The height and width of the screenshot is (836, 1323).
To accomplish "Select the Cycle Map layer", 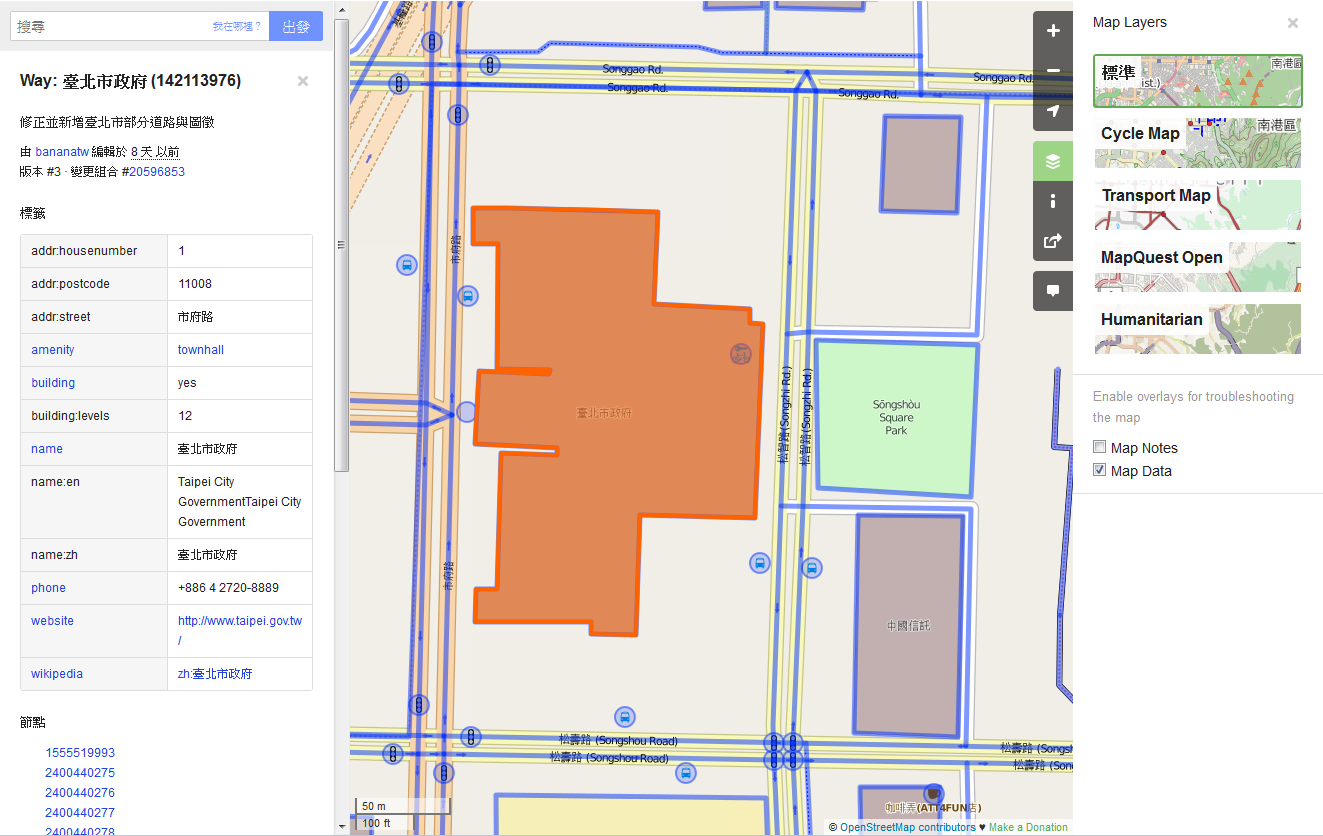I will coord(1197,143).
